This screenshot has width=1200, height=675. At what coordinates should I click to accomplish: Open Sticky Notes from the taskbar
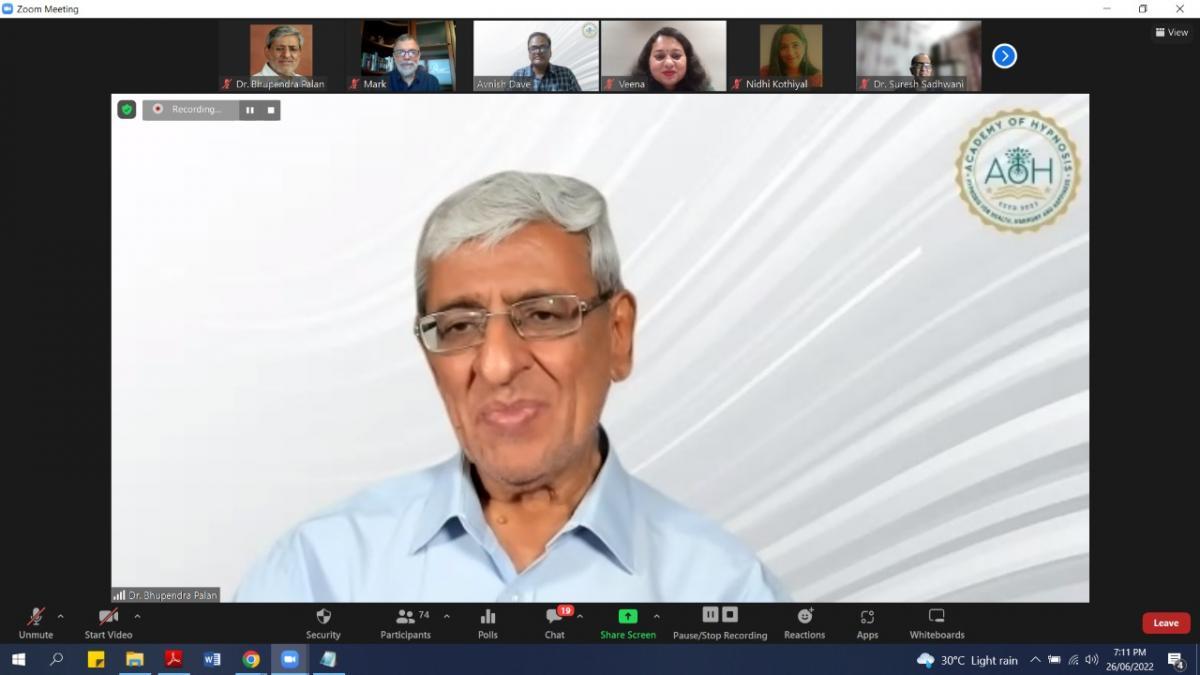[x=96, y=659]
